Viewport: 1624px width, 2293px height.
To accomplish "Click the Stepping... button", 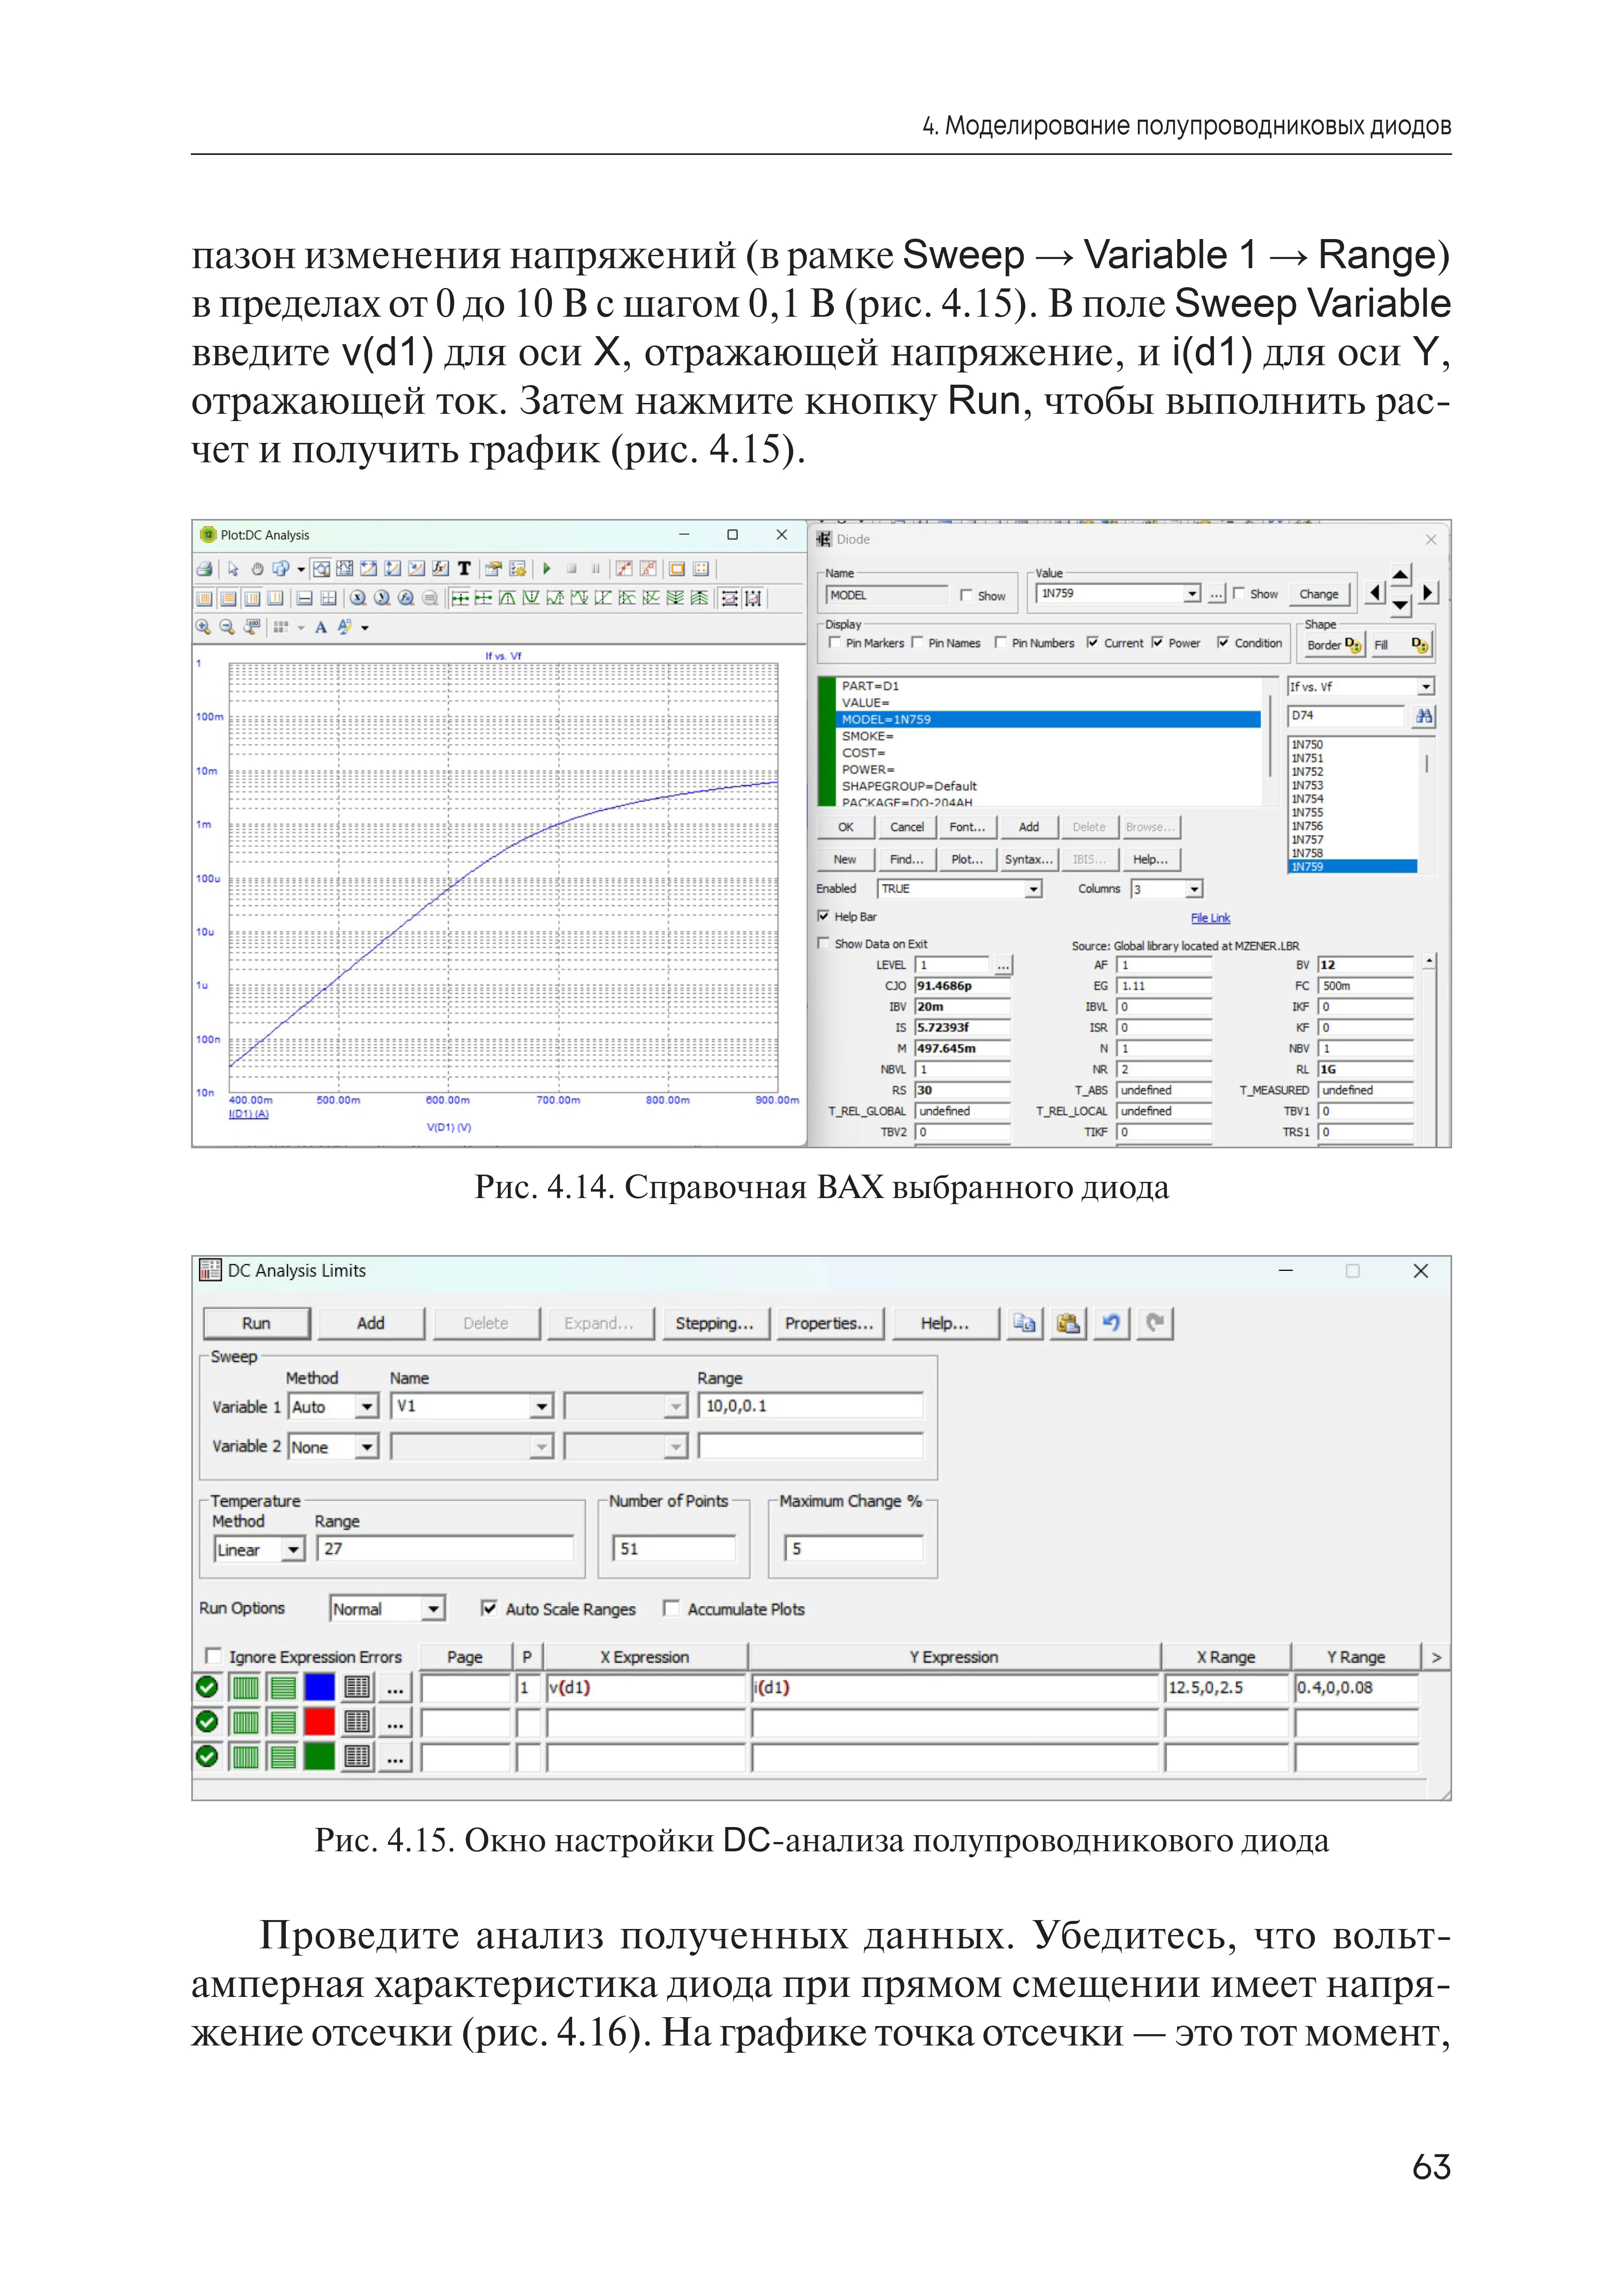I will click(x=714, y=1323).
